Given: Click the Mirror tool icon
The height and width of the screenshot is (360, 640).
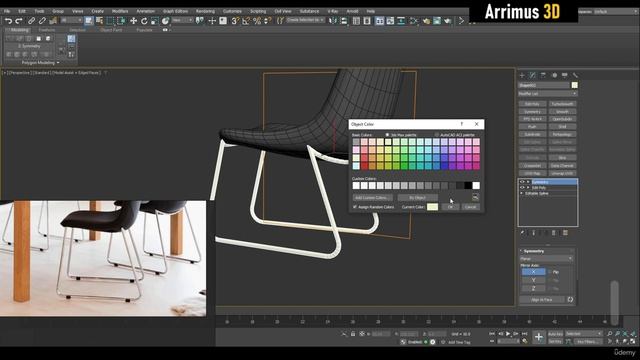Looking at the screenshot, I should click(333, 21).
